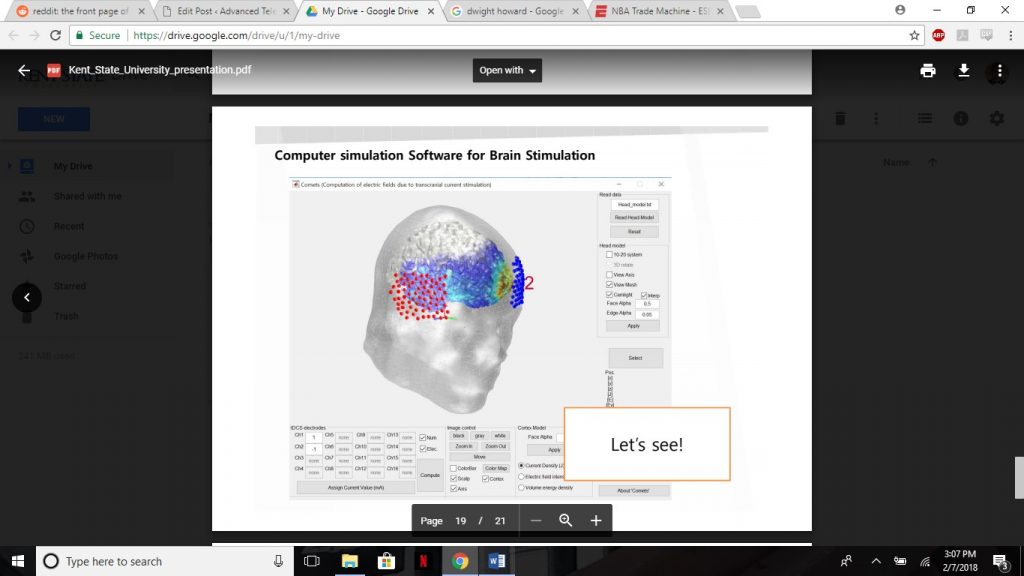Close the reddit tab
This screenshot has width=1024, height=576.
pyautogui.click(x=141, y=11)
